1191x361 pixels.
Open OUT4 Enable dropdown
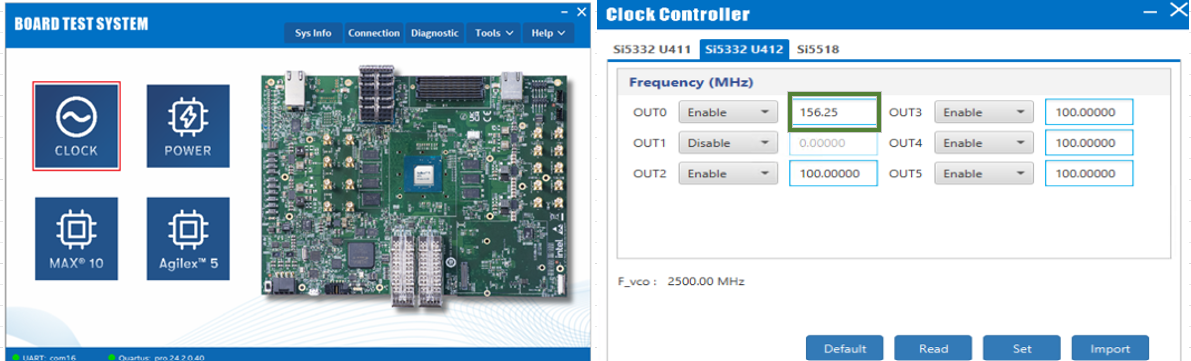click(x=984, y=143)
